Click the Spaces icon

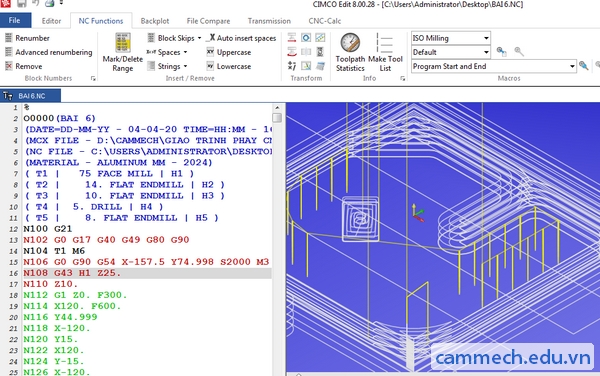coord(151,52)
